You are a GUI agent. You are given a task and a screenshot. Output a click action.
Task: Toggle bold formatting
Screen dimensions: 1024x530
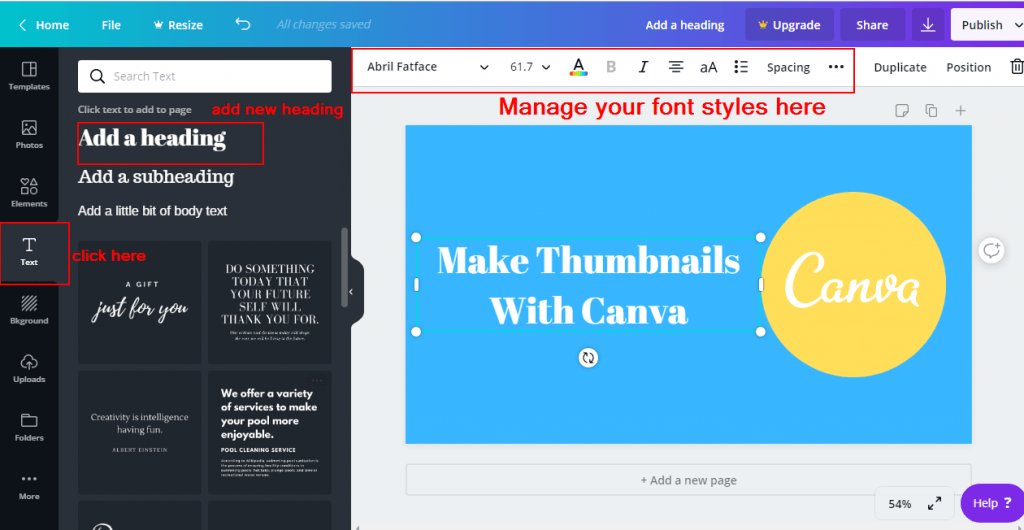(611, 67)
